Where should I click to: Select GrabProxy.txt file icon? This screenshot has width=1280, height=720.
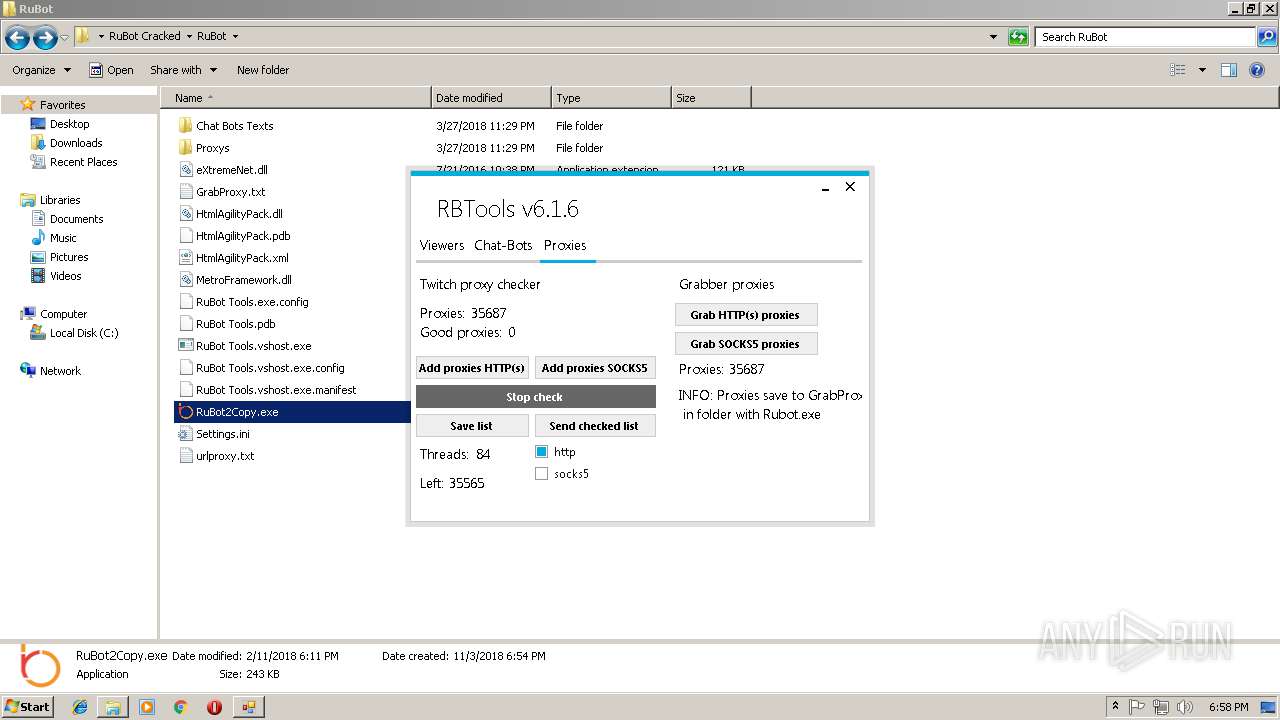pos(185,192)
